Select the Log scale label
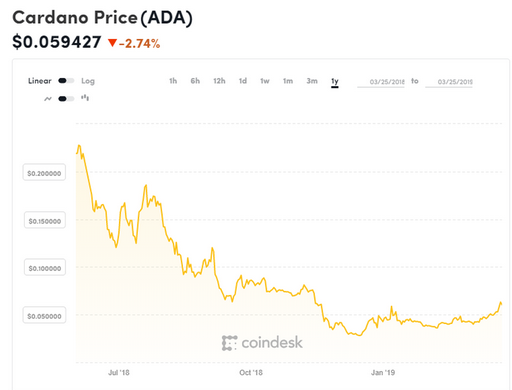 click(88, 81)
